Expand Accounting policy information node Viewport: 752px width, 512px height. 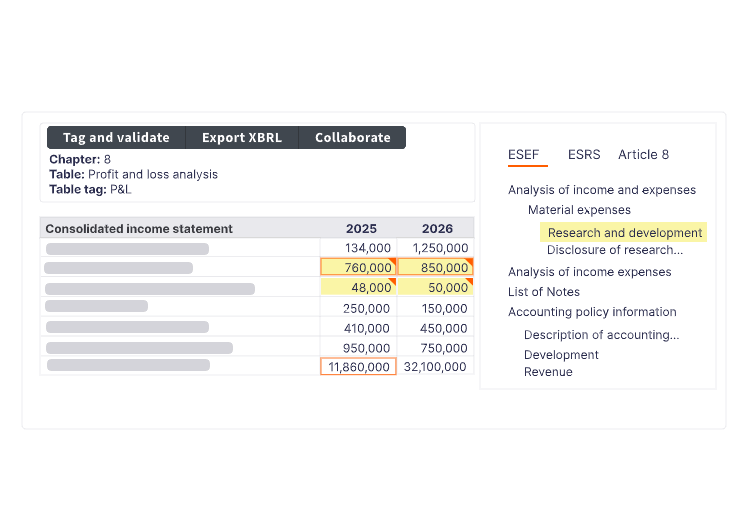tap(592, 312)
